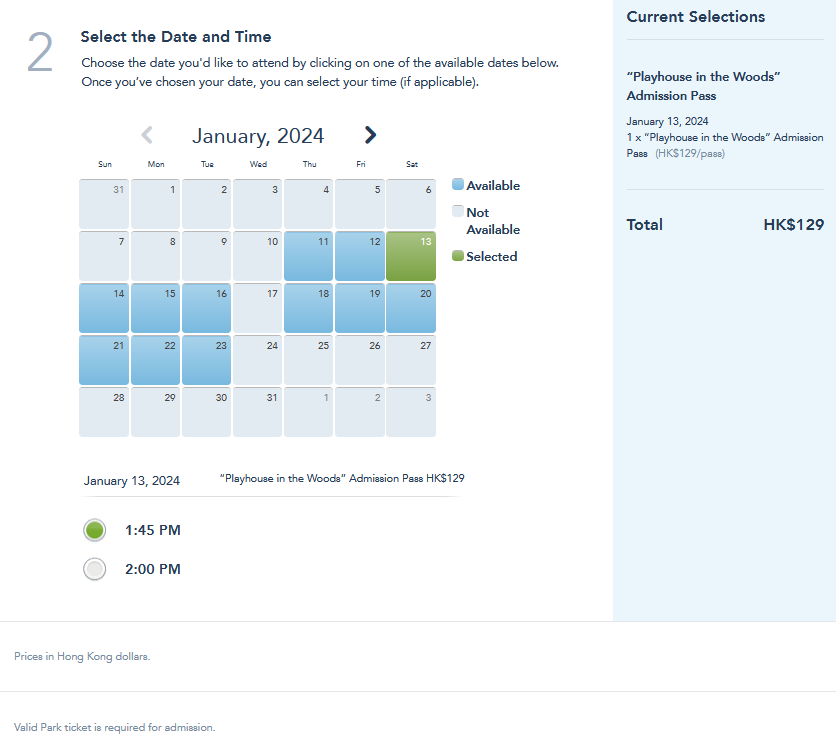
Task: Pick Saturday January 20
Action: [411, 308]
